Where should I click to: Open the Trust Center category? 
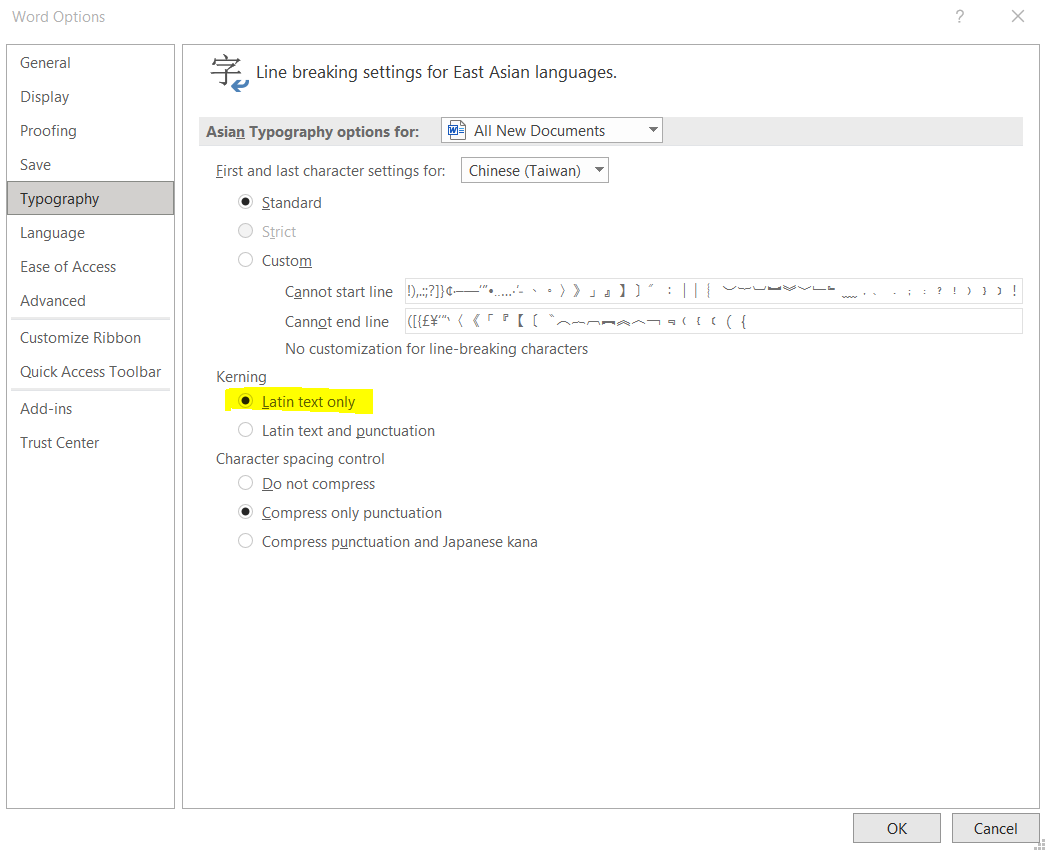[60, 443]
